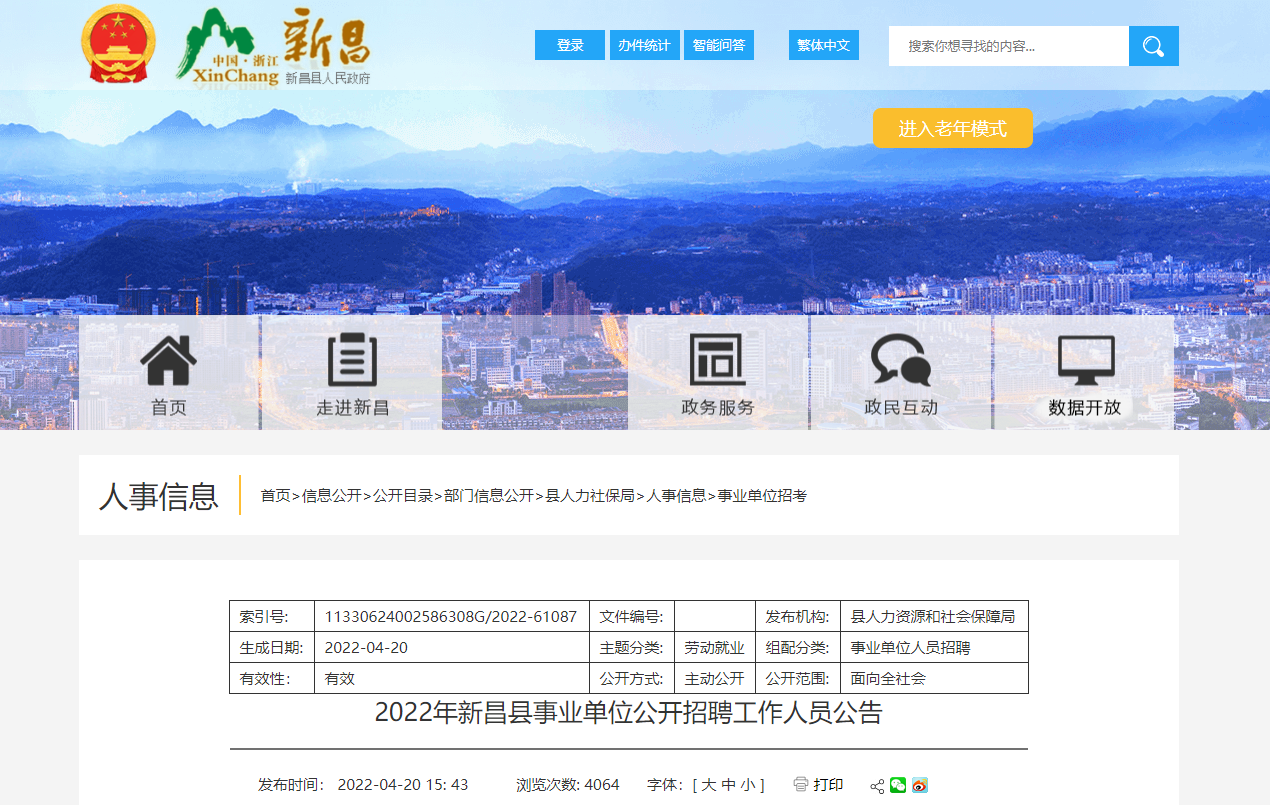Open 办件统计 in top bar

[x=644, y=45]
